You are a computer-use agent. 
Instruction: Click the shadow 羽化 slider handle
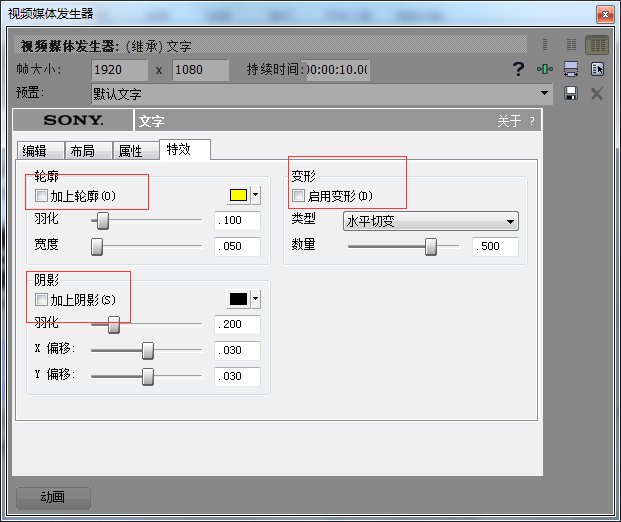point(114,325)
